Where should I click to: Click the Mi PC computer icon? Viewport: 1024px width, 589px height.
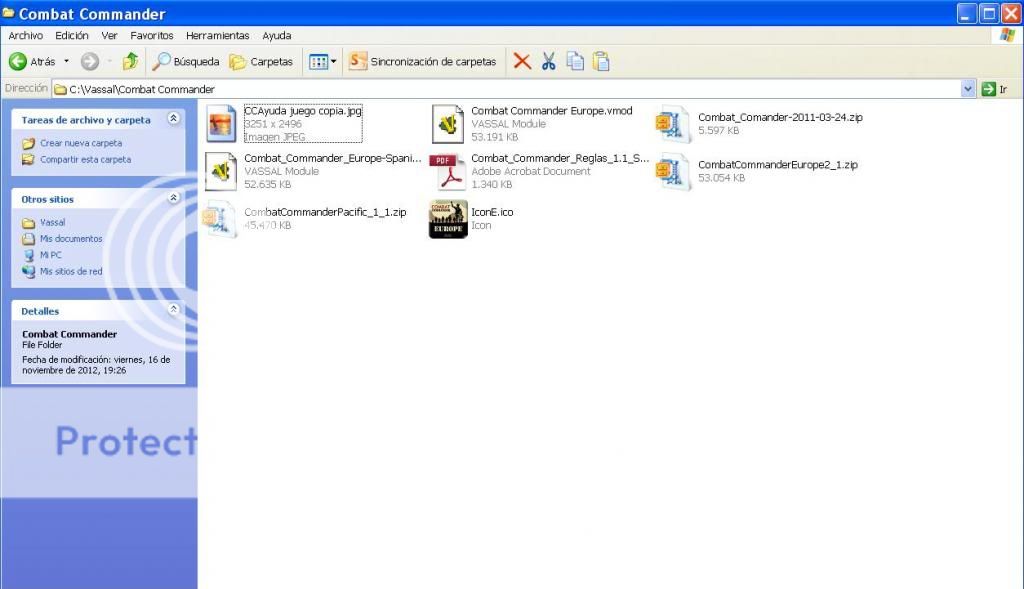[28, 255]
